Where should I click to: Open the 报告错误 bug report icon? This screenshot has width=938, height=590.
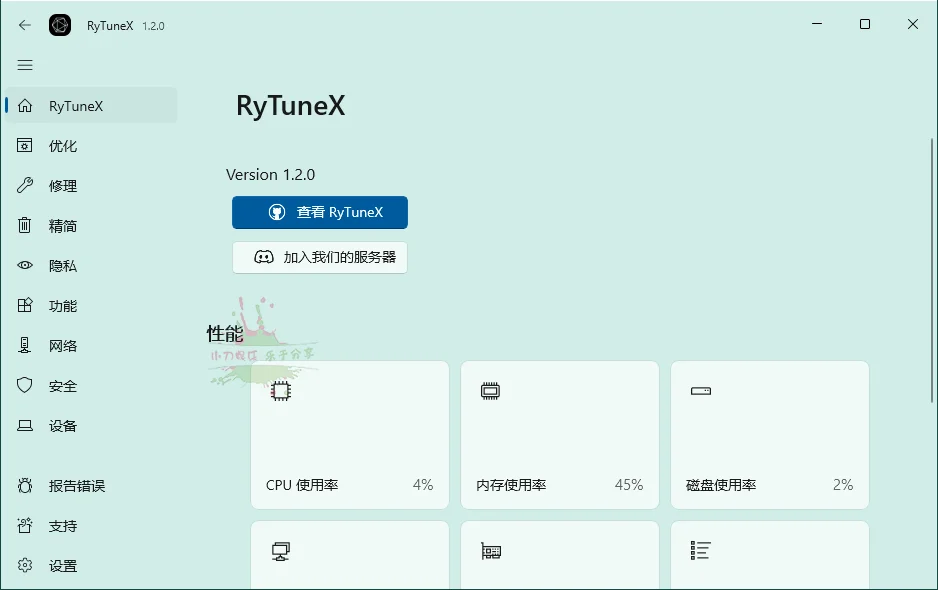(x=25, y=485)
